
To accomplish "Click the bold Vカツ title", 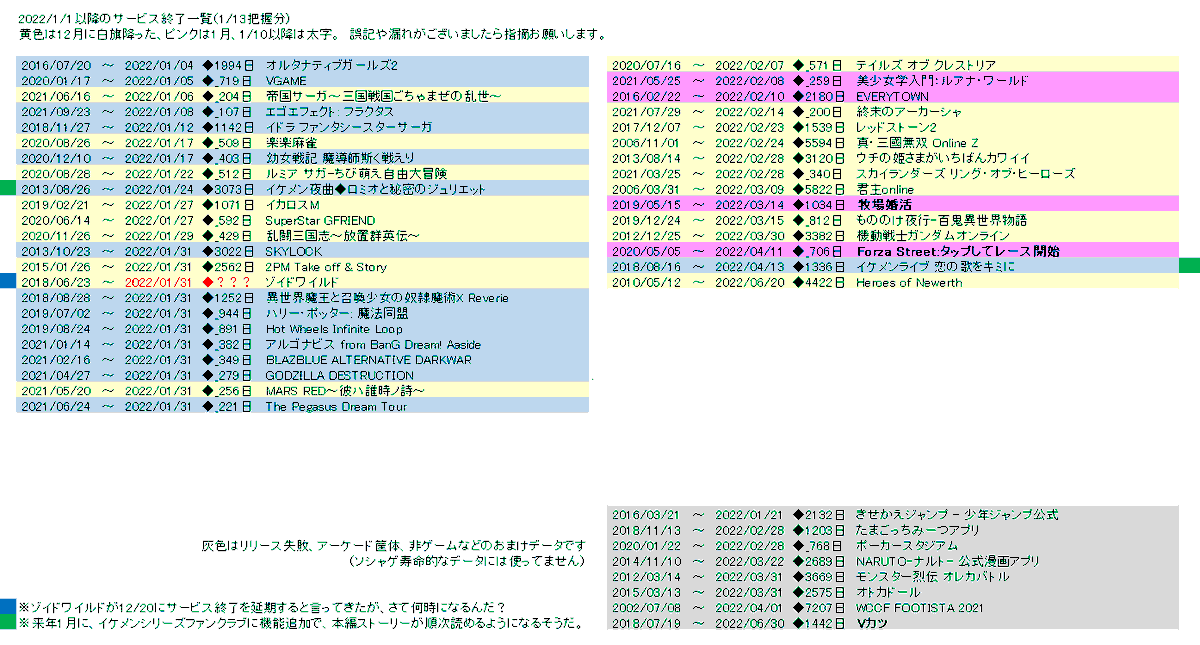I will point(873,623).
